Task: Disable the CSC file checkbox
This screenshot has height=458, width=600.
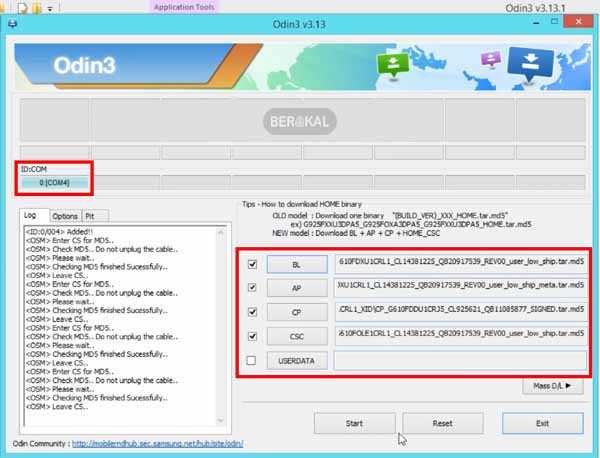Action: point(251,336)
